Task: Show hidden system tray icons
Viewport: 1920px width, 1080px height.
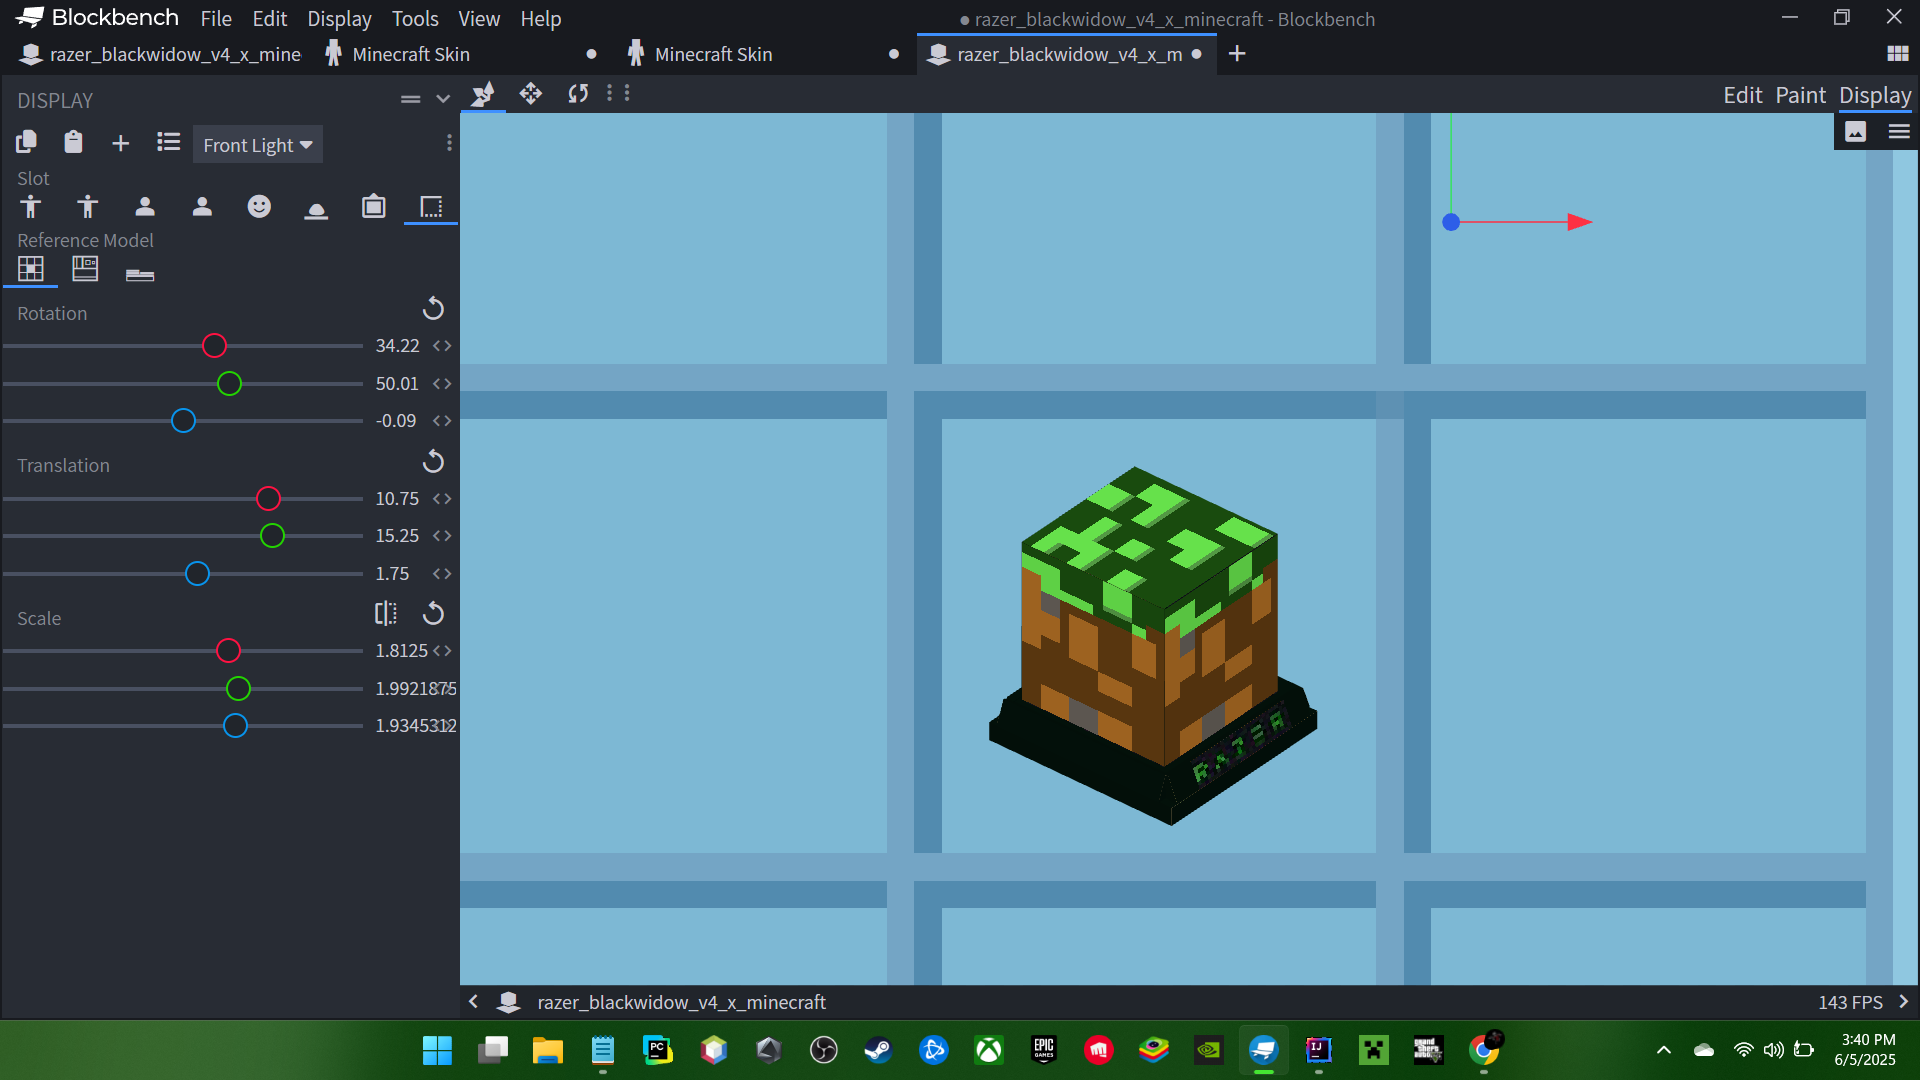Action: tap(1663, 1050)
